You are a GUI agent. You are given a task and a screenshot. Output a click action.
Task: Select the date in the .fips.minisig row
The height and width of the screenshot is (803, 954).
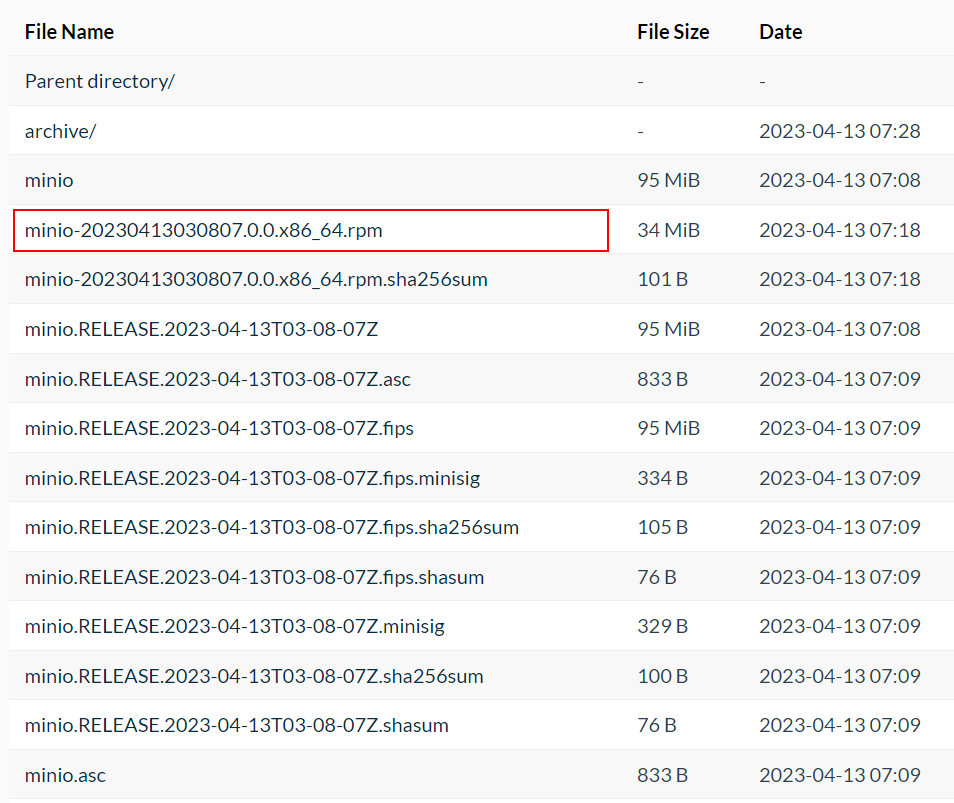click(840, 478)
